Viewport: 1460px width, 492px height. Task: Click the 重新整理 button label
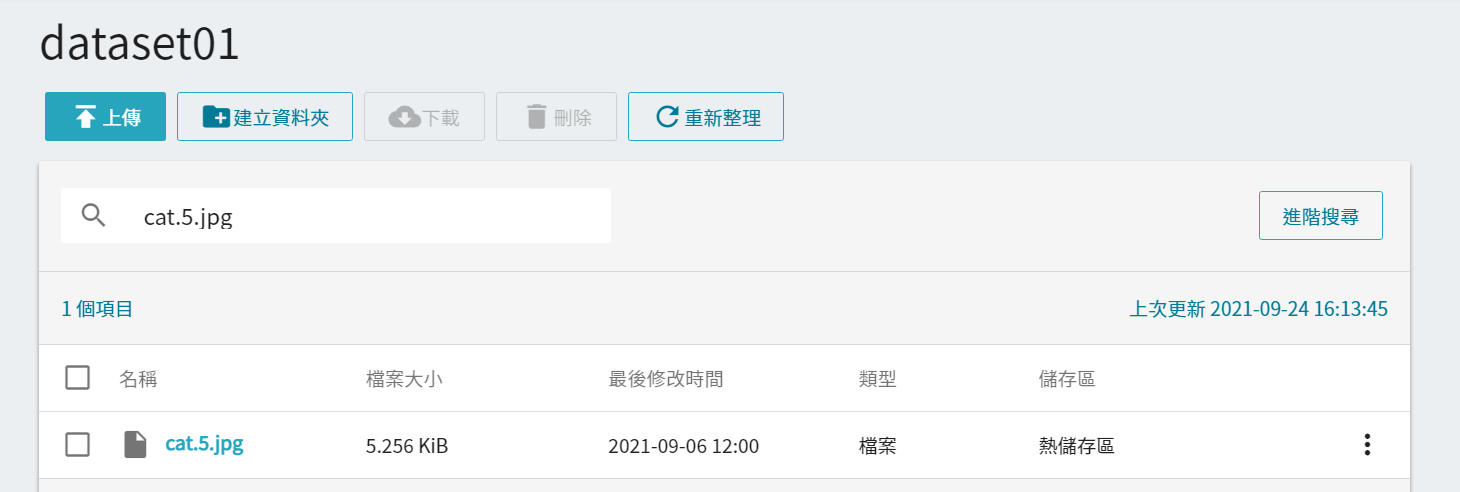pyautogui.click(x=723, y=118)
